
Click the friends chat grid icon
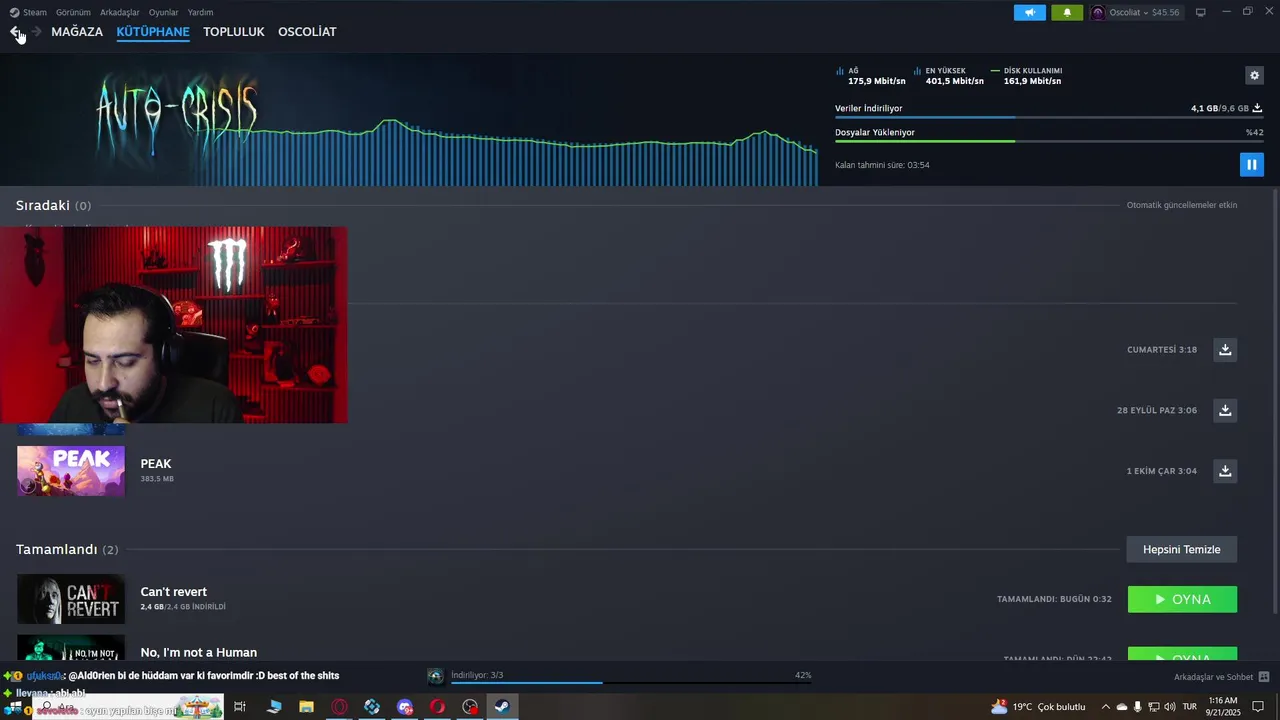tap(1264, 677)
